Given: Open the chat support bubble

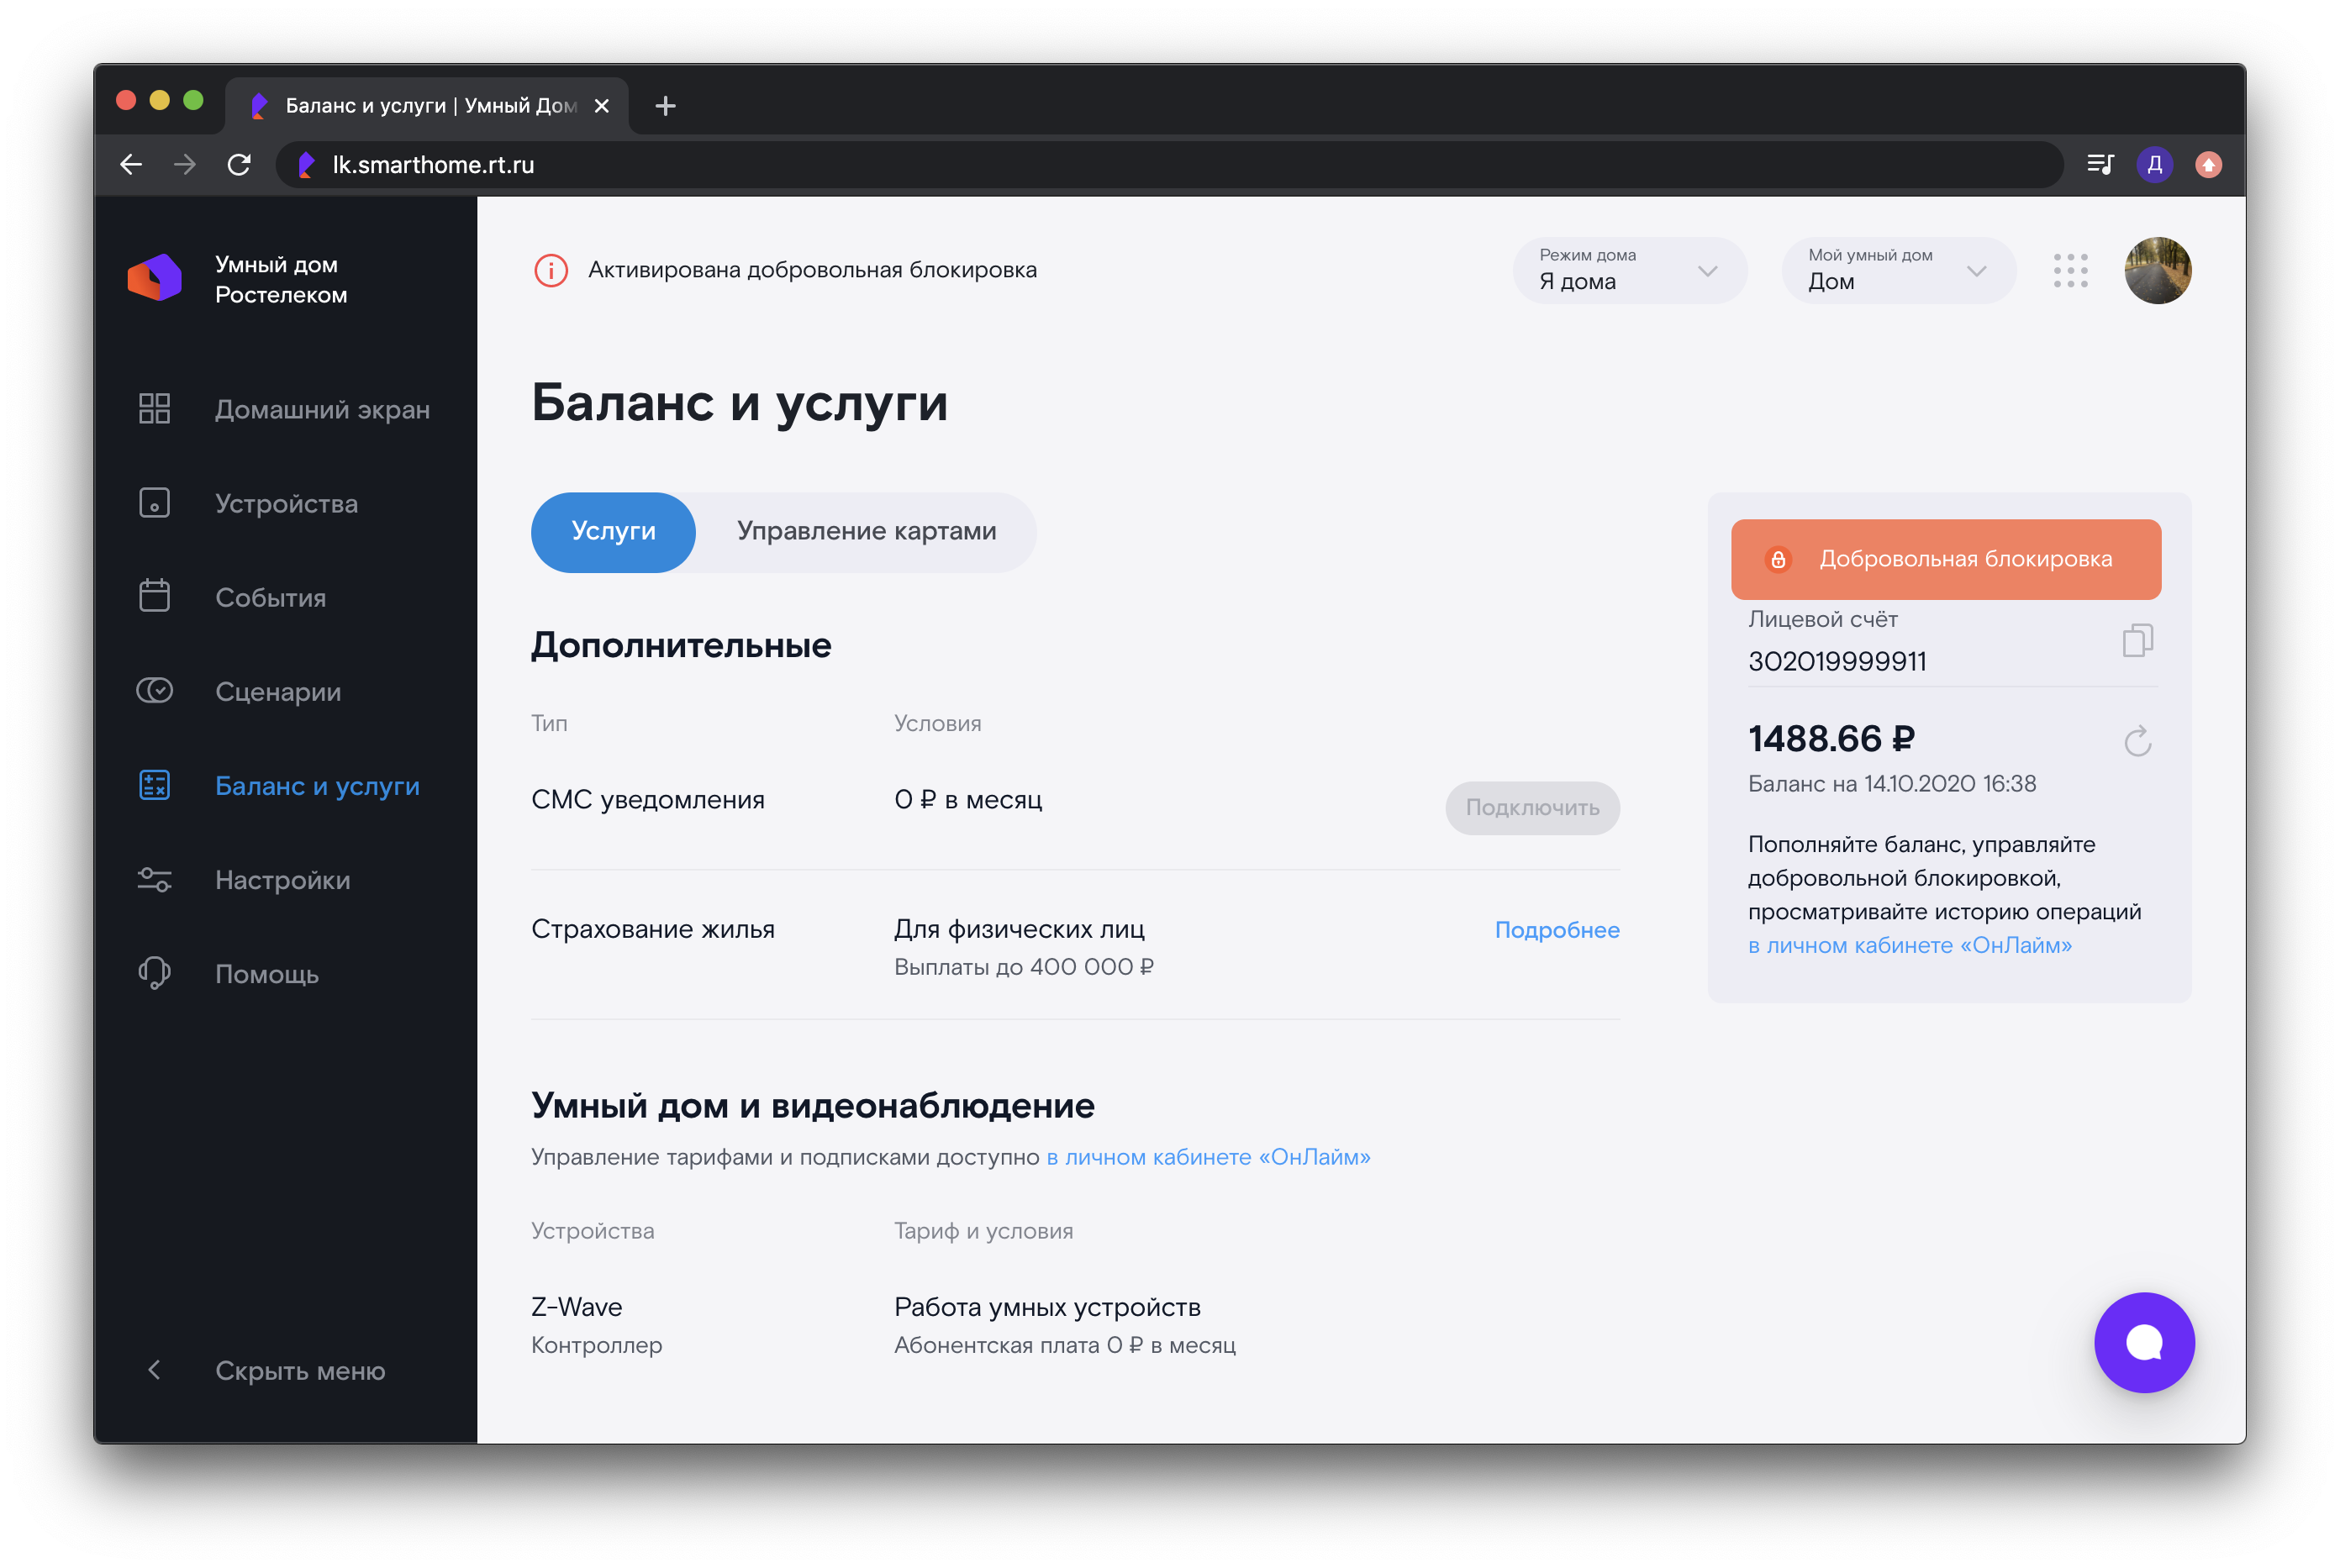Looking at the screenshot, I should 2143,1342.
